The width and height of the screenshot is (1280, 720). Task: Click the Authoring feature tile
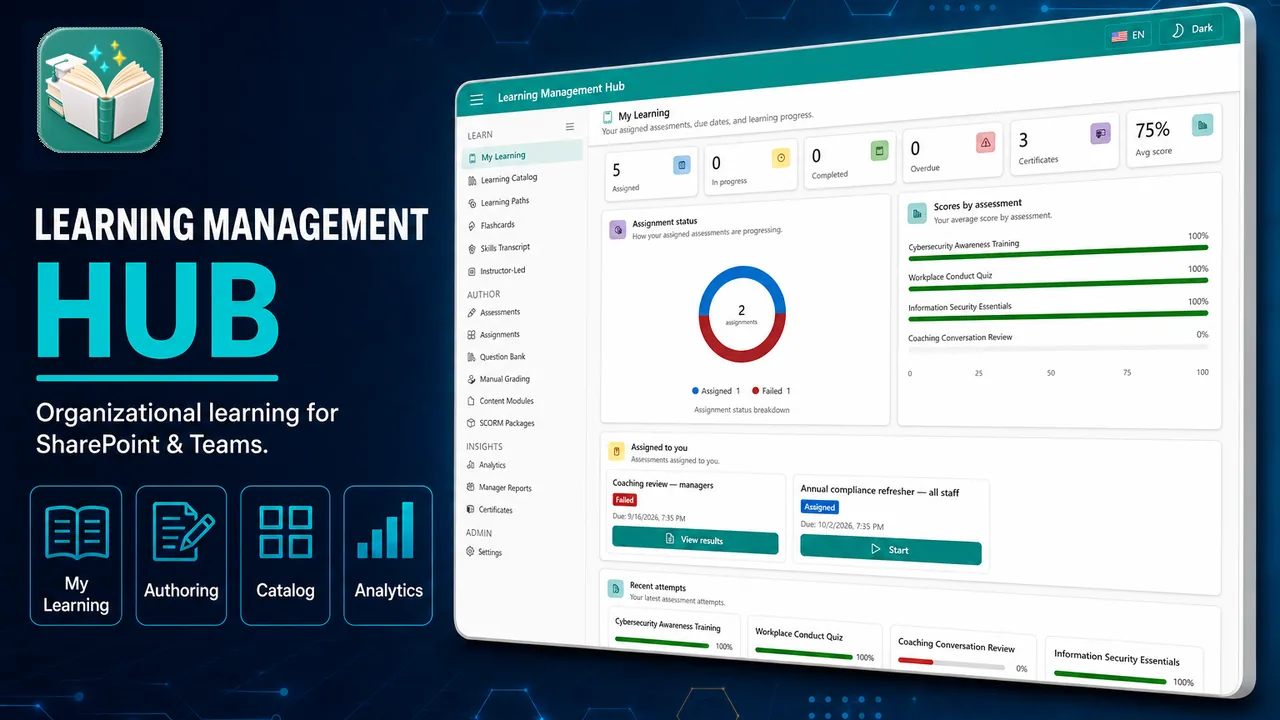(x=181, y=555)
